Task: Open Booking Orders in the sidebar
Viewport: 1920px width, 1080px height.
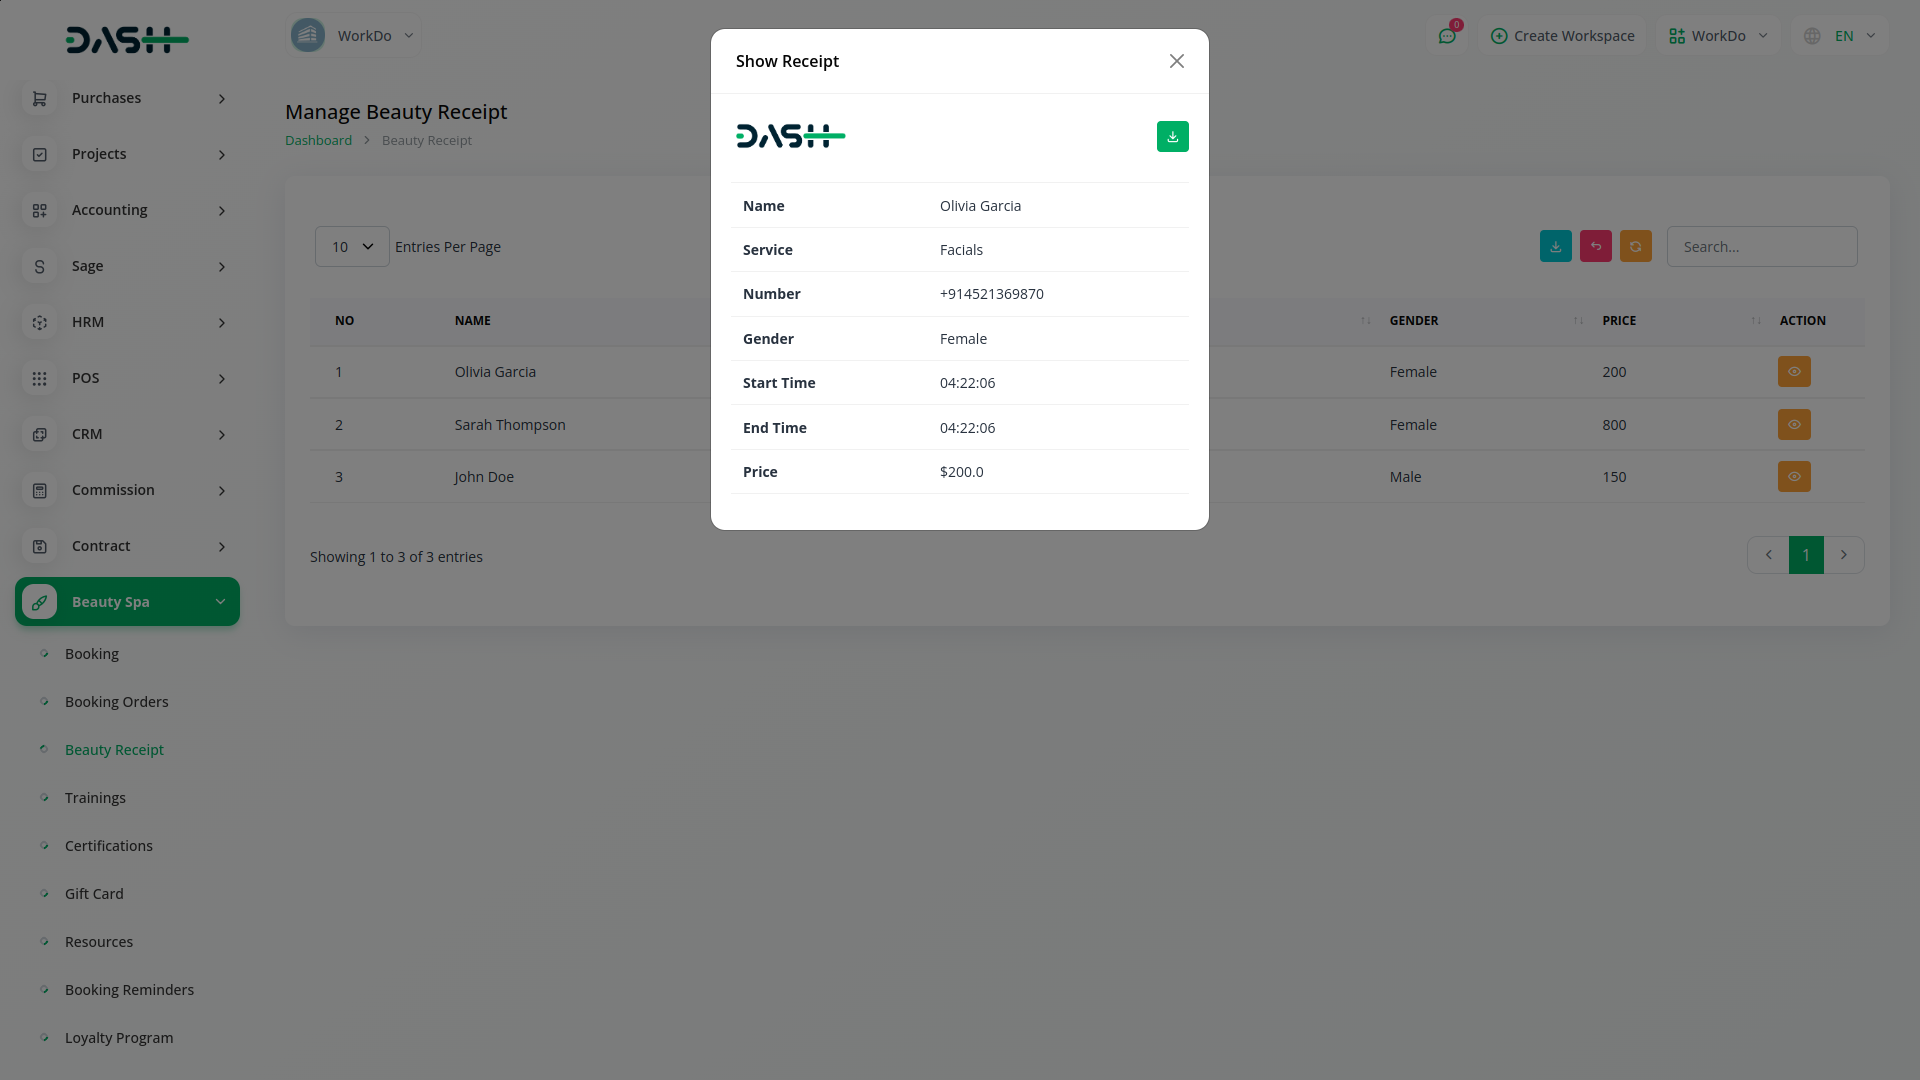Action: coord(116,702)
